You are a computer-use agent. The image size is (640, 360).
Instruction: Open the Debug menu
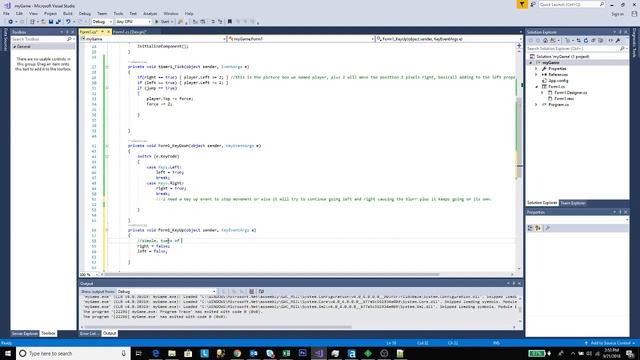[x=84, y=13]
